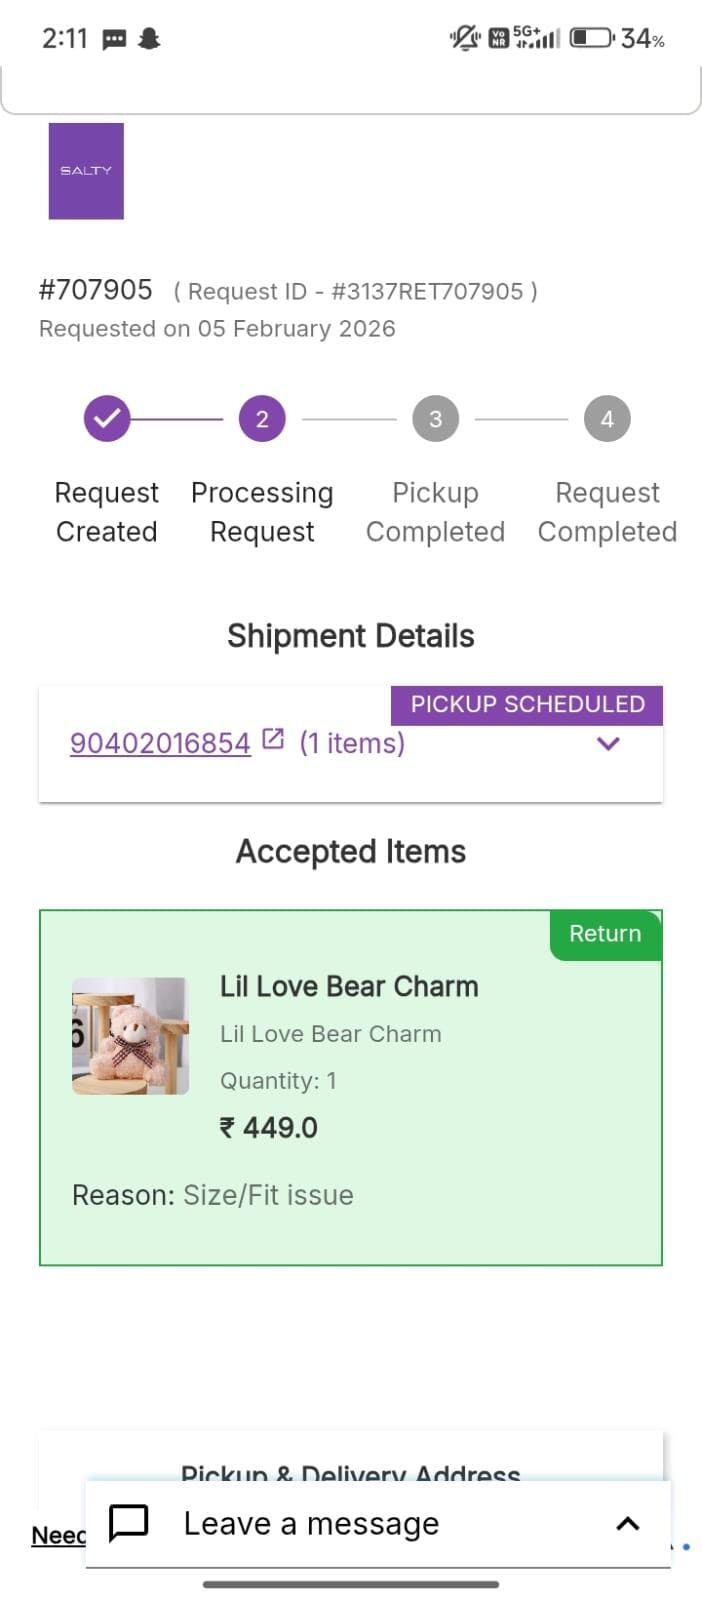
Task: Tap the purple SALTY brand logo
Action: click(x=86, y=171)
